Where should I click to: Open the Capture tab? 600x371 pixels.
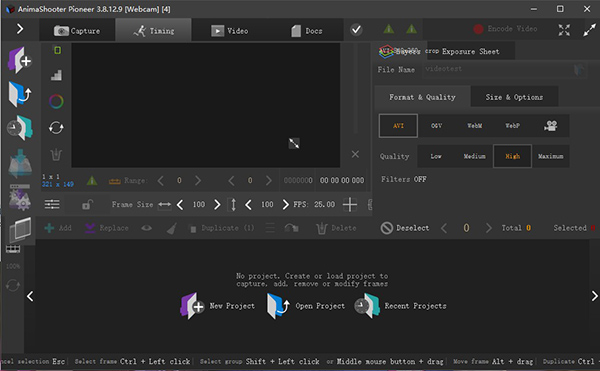(77, 31)
